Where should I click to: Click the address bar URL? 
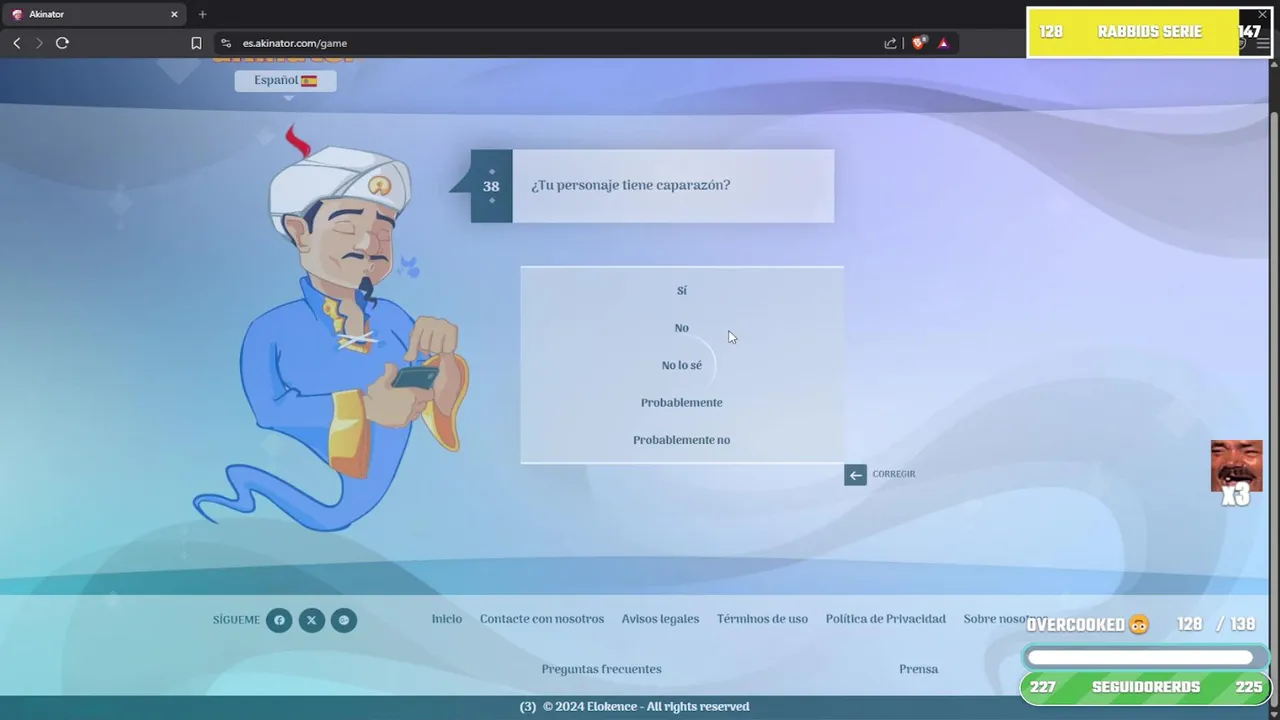[295, 43]
